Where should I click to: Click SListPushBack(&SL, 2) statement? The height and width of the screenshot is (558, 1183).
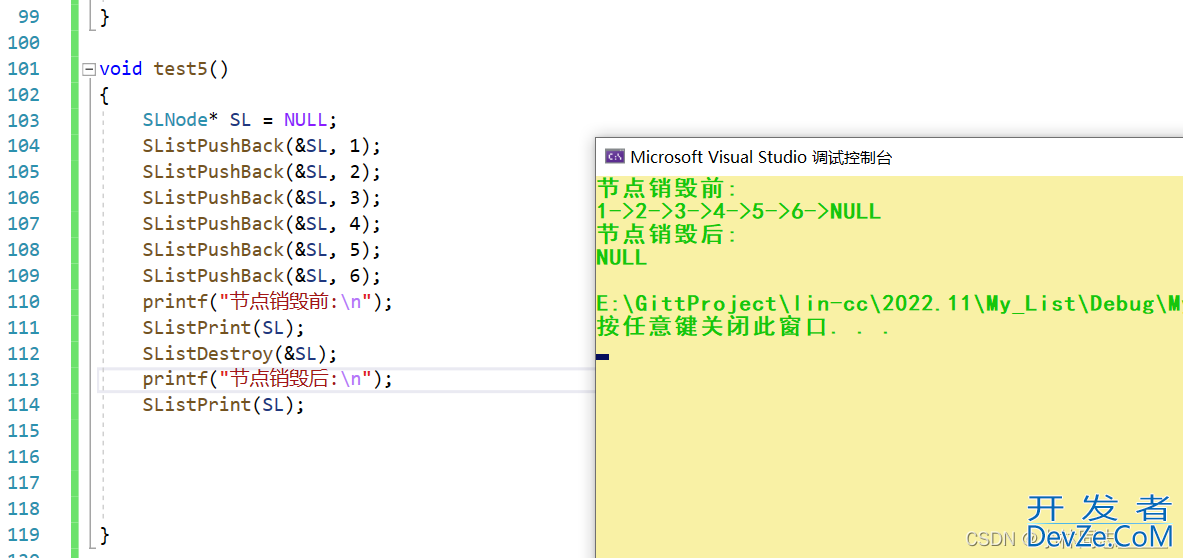click(262, 172)
